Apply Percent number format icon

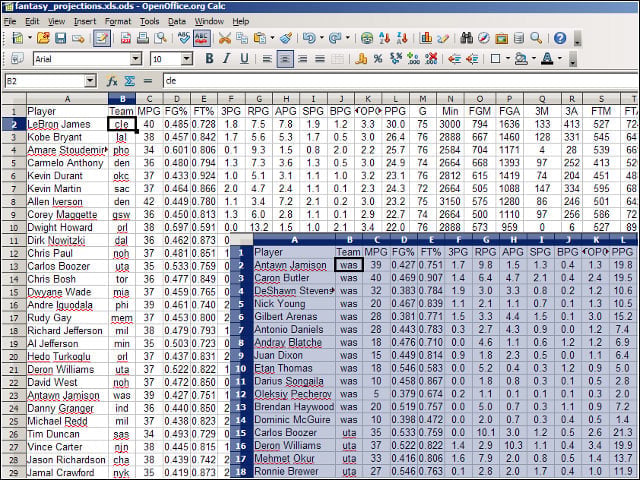(x=378, y=59)
